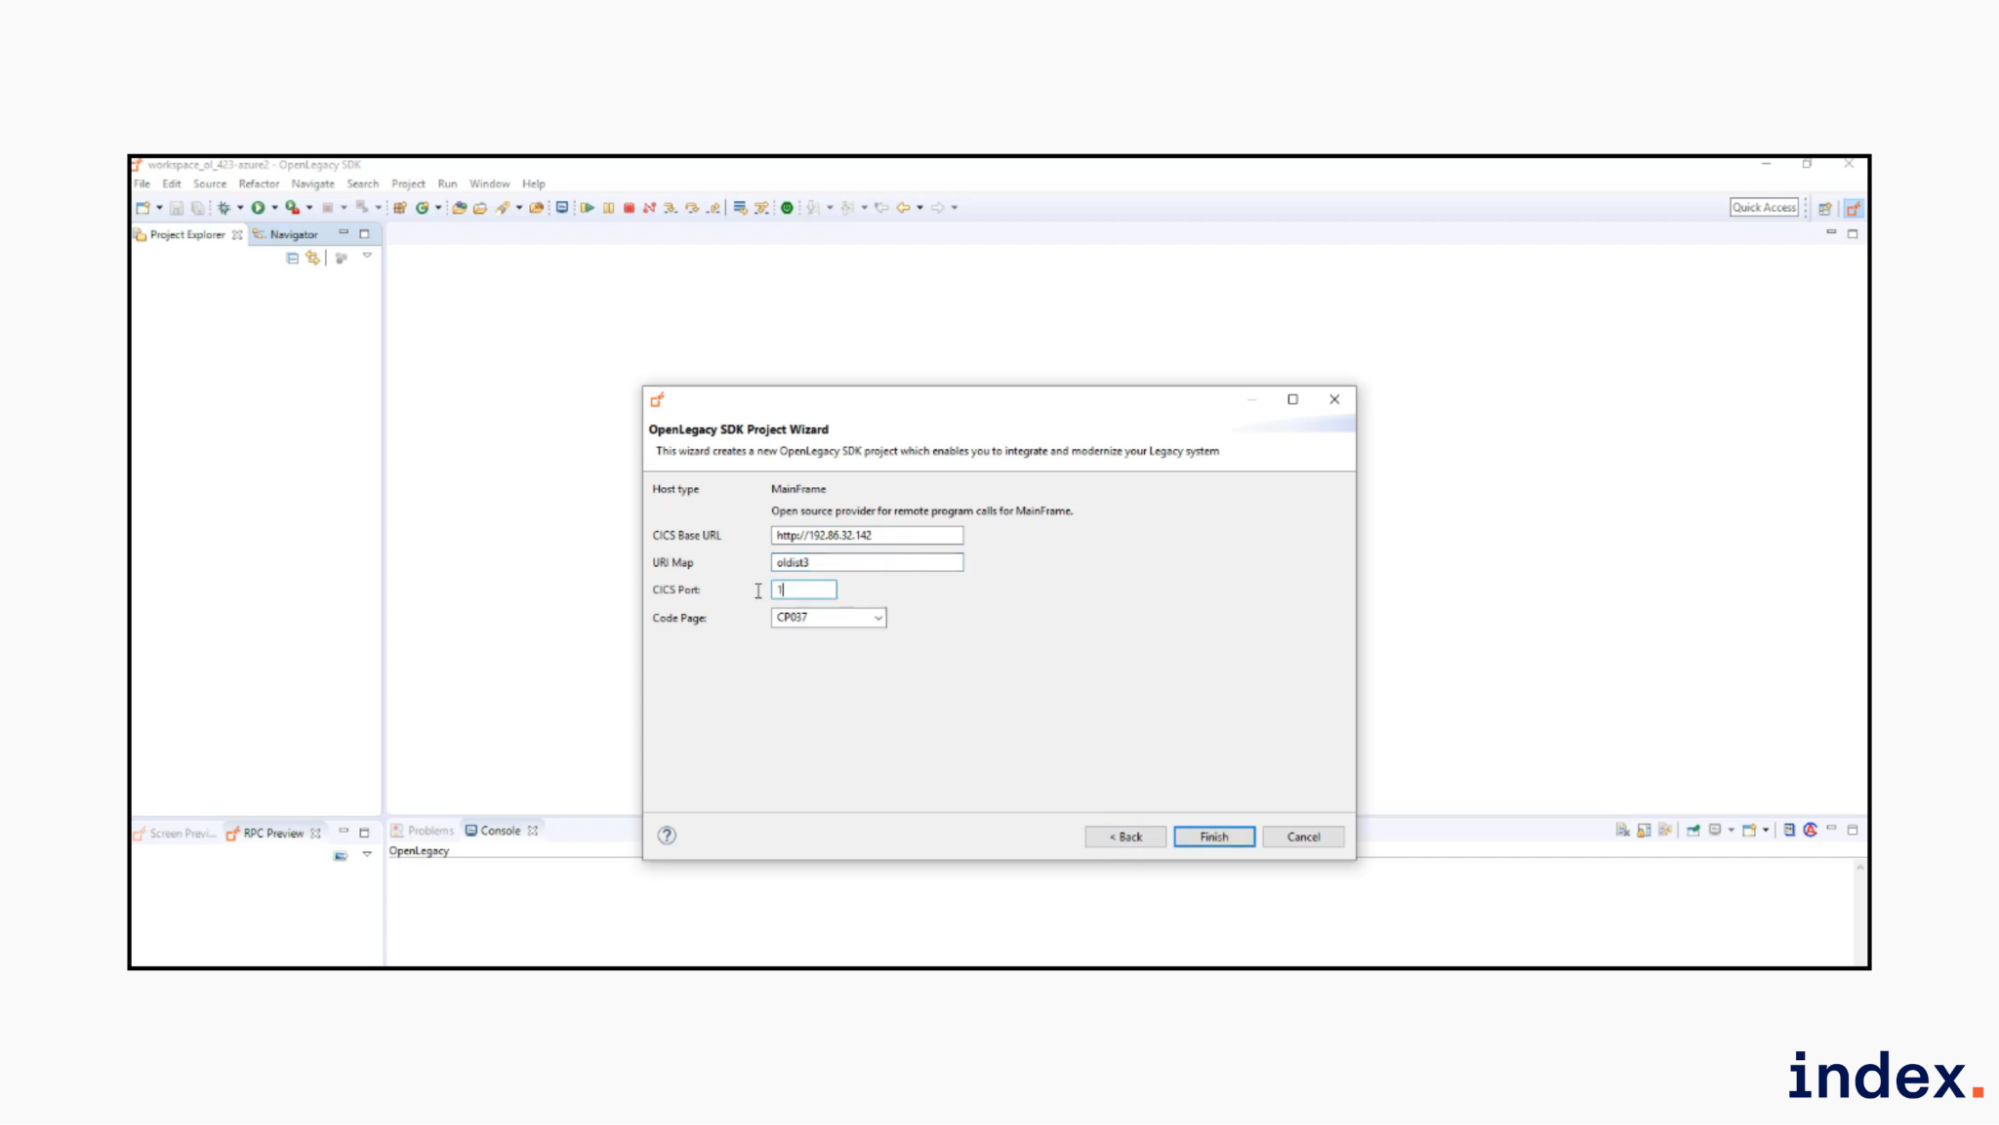
Task: Click the back navigation yellow arrow
Action: pyautogui.click(x=903, y=208)
